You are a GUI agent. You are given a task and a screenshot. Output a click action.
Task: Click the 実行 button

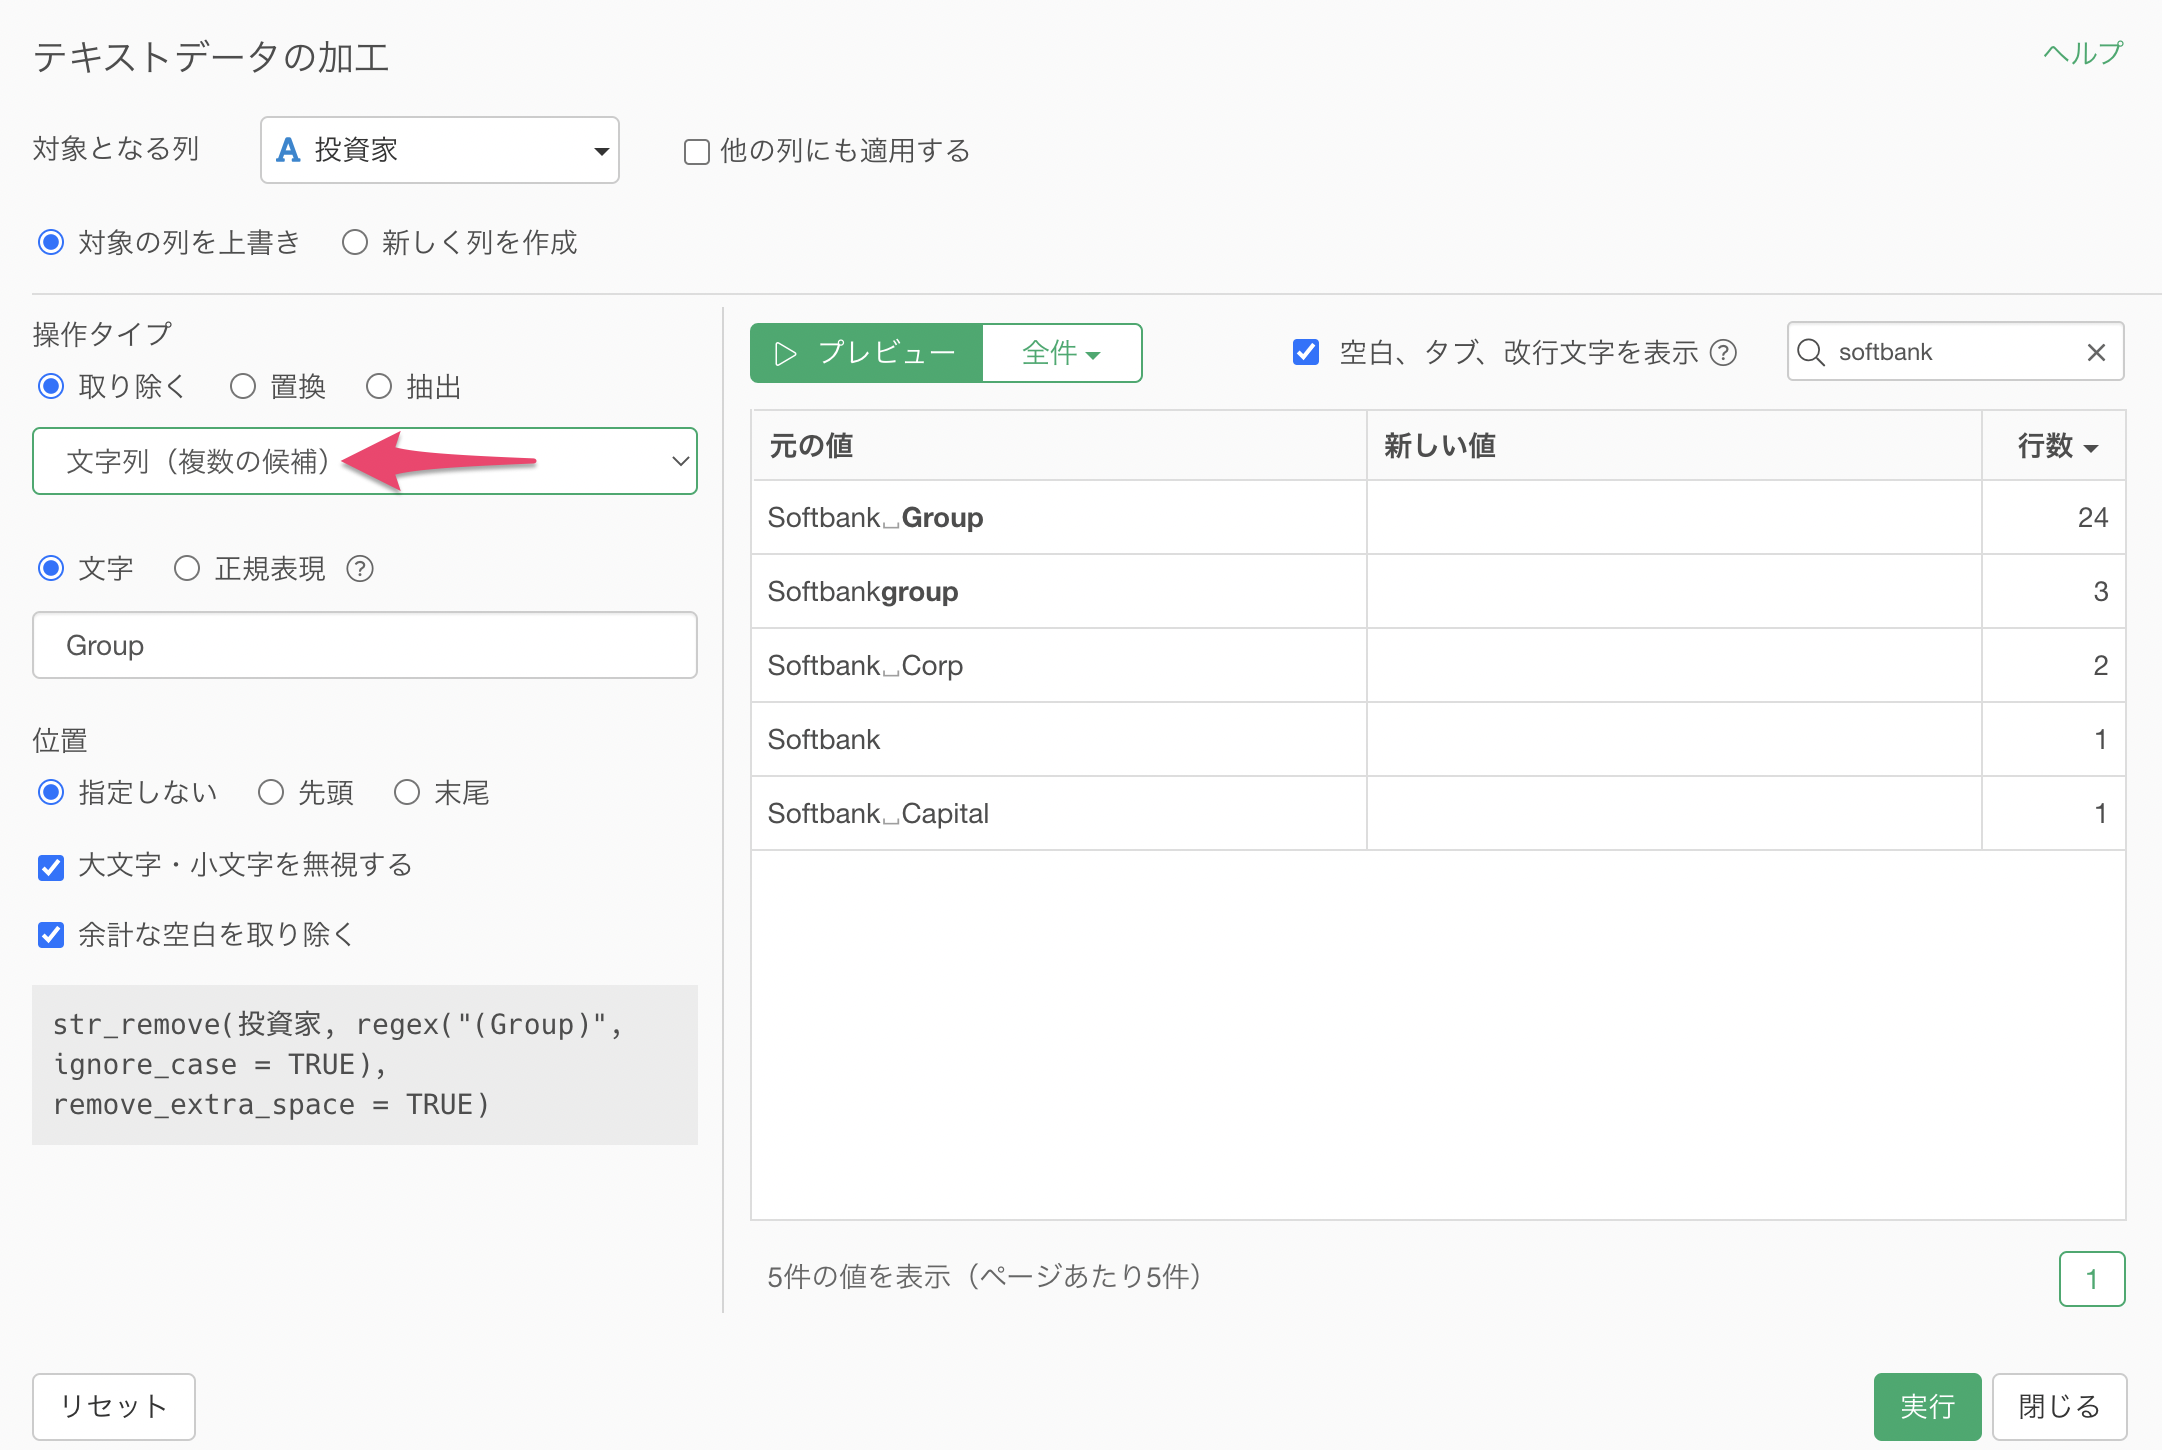tap(1927, 1407)
